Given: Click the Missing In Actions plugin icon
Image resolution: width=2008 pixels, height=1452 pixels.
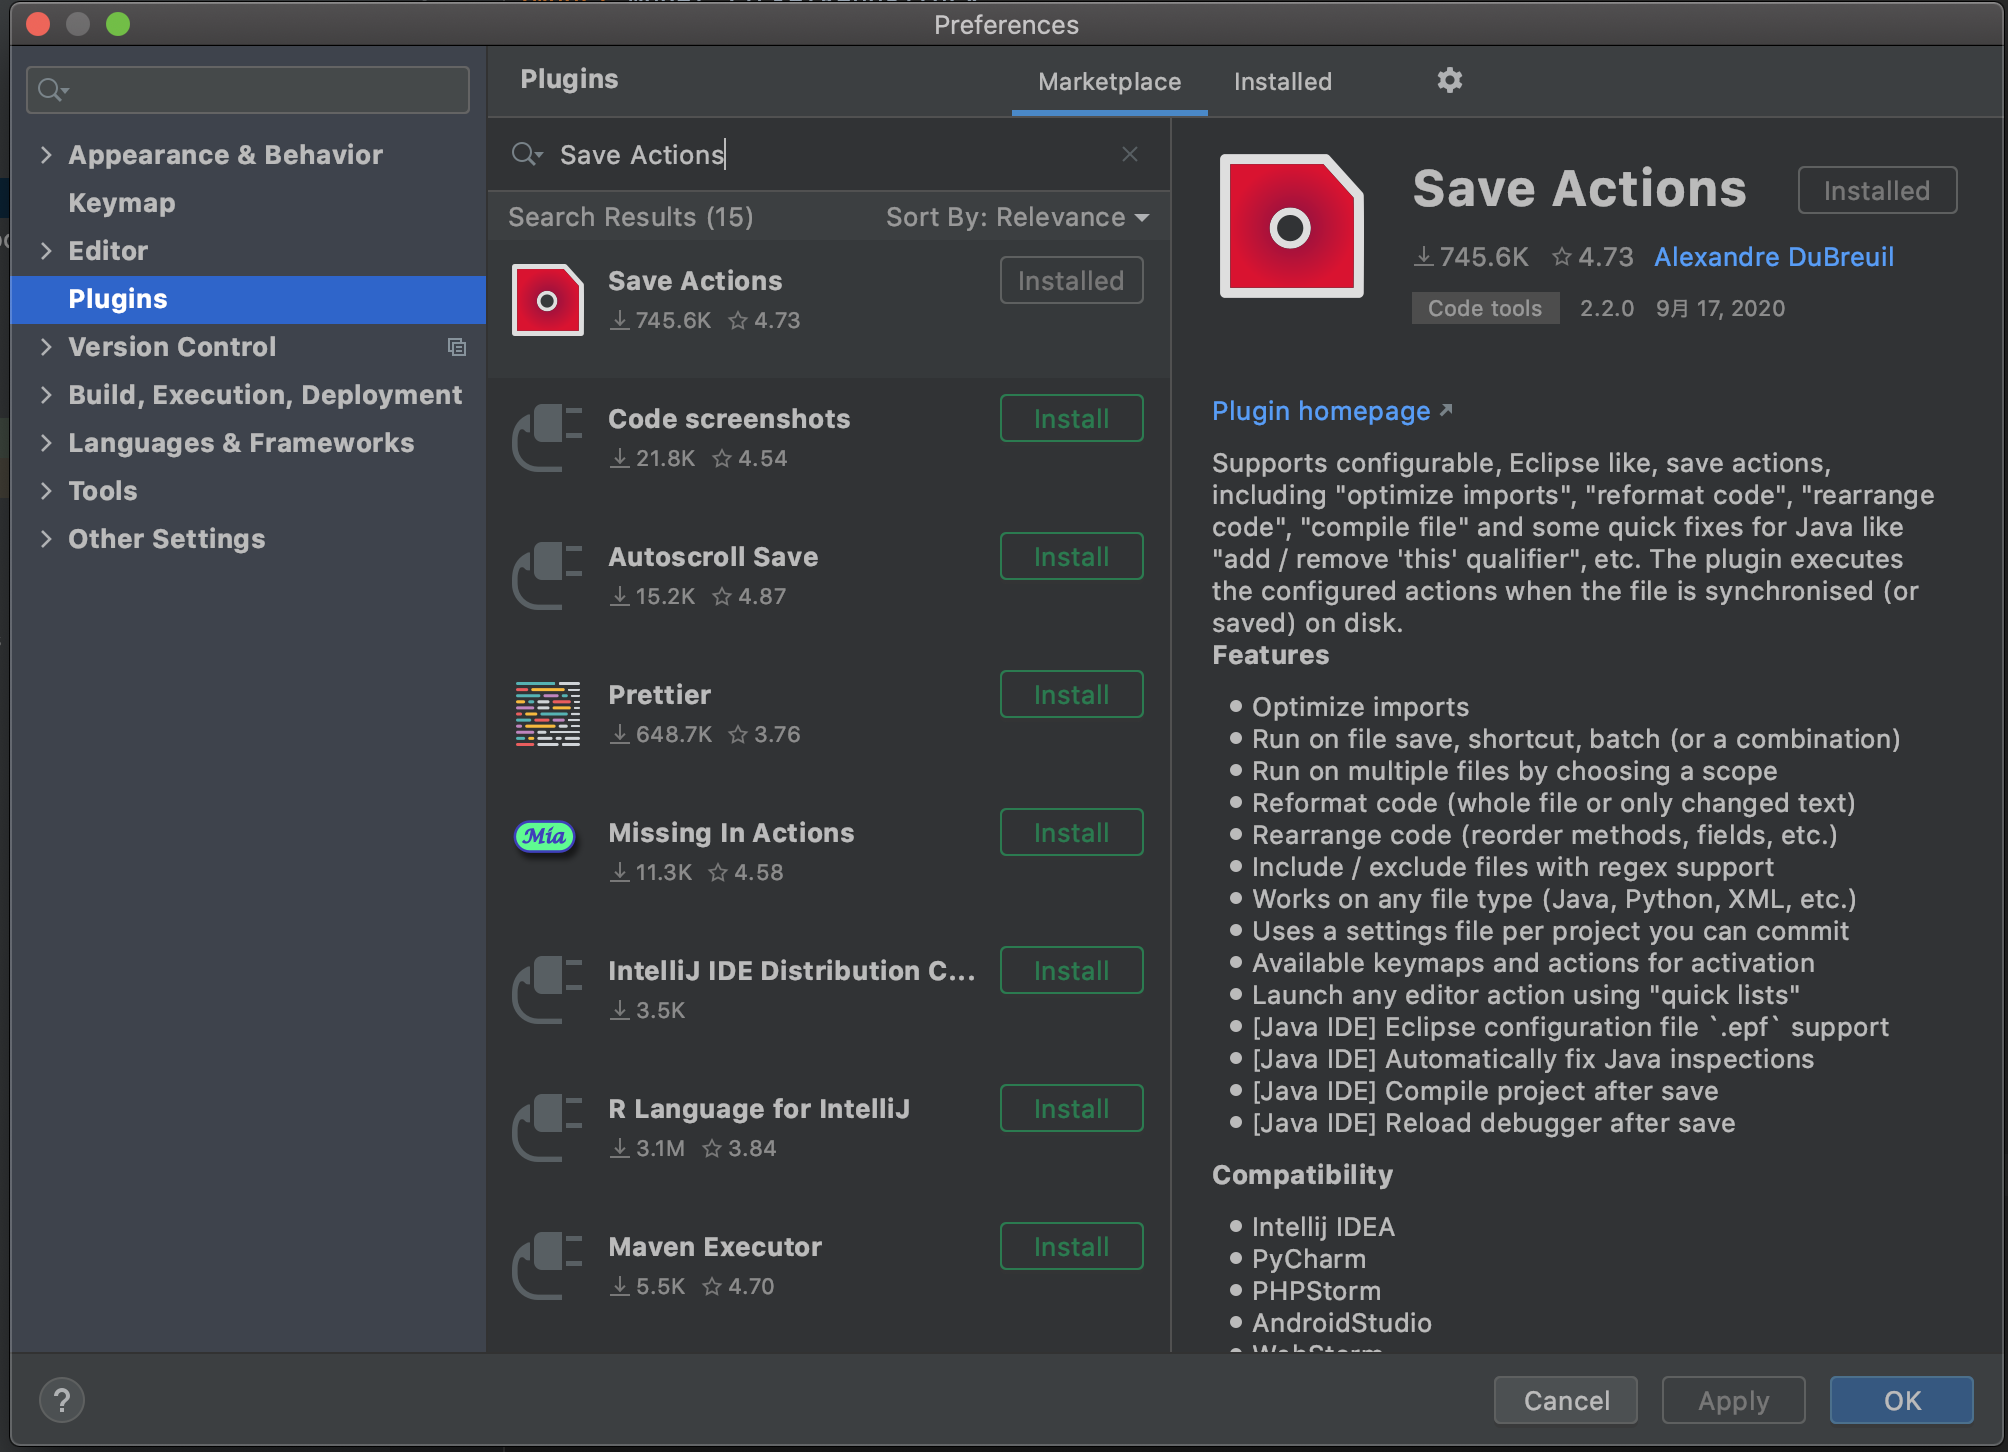Looking at the screenshot, I should tap(545, 836).
